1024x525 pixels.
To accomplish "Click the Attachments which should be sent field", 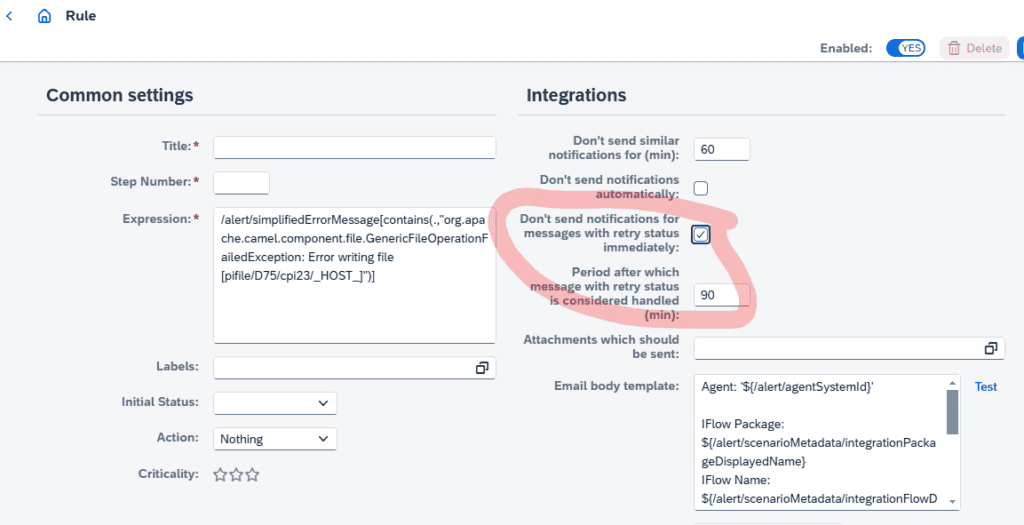I will coord(849,348).
